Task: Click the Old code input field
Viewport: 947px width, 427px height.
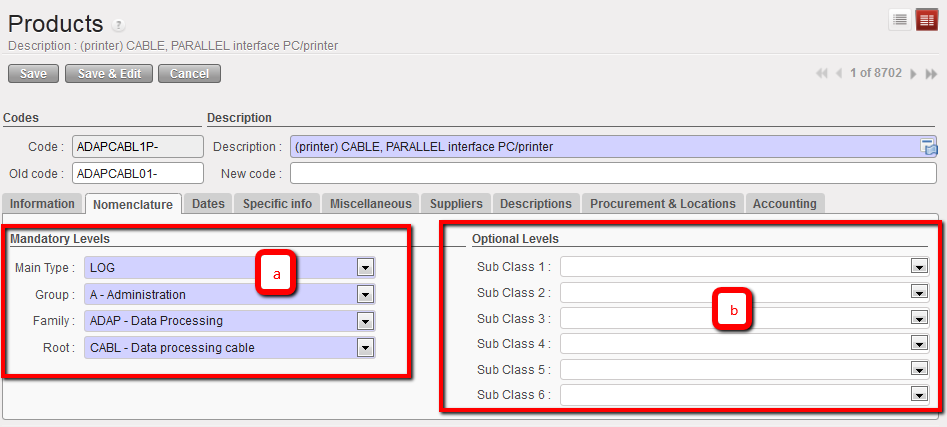Action: click(138, 173)
